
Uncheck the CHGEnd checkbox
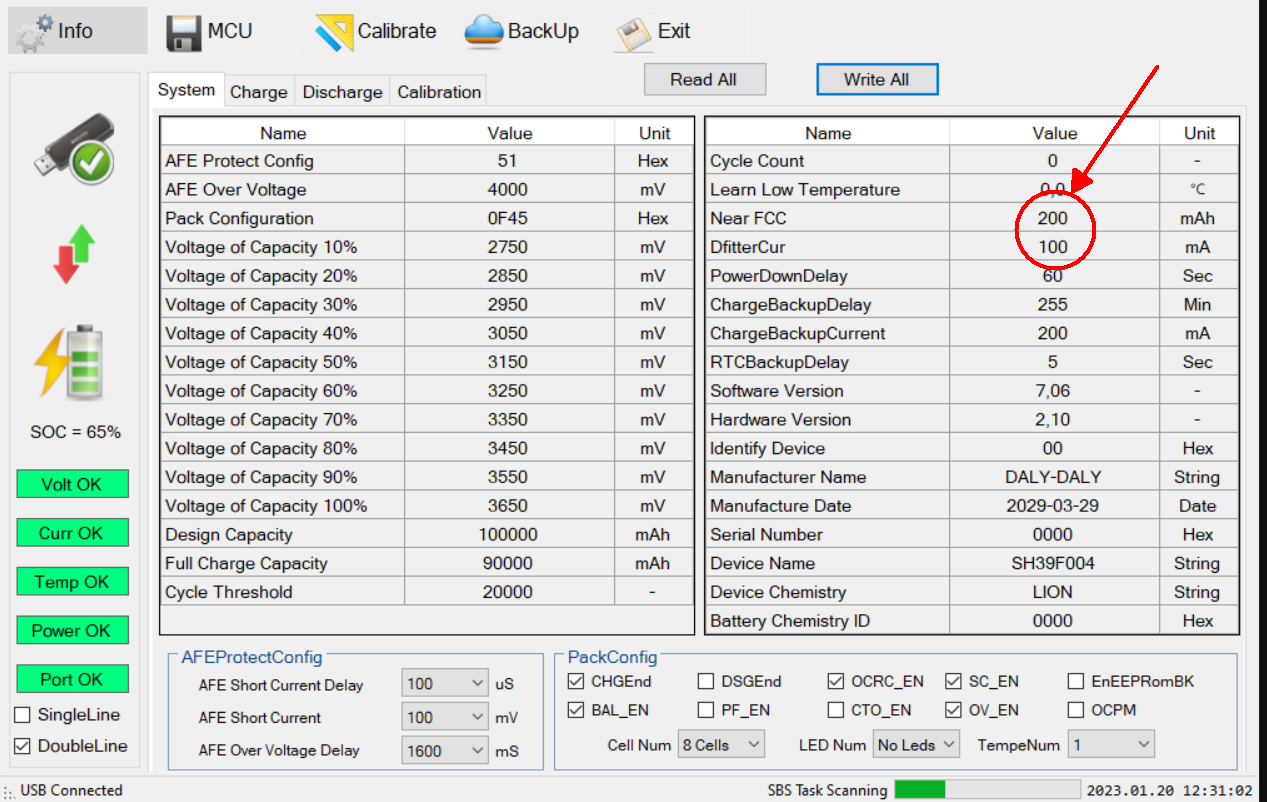575,682
